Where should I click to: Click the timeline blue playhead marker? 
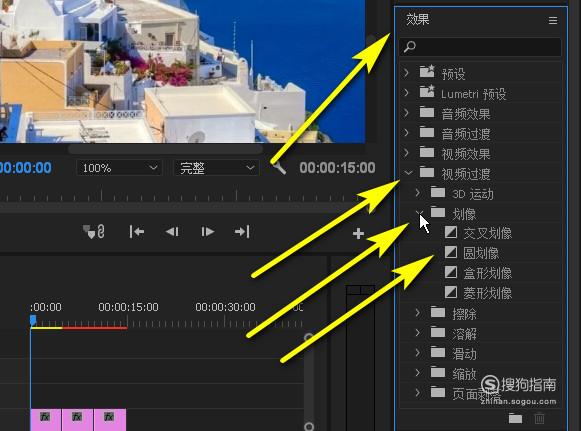33,320
